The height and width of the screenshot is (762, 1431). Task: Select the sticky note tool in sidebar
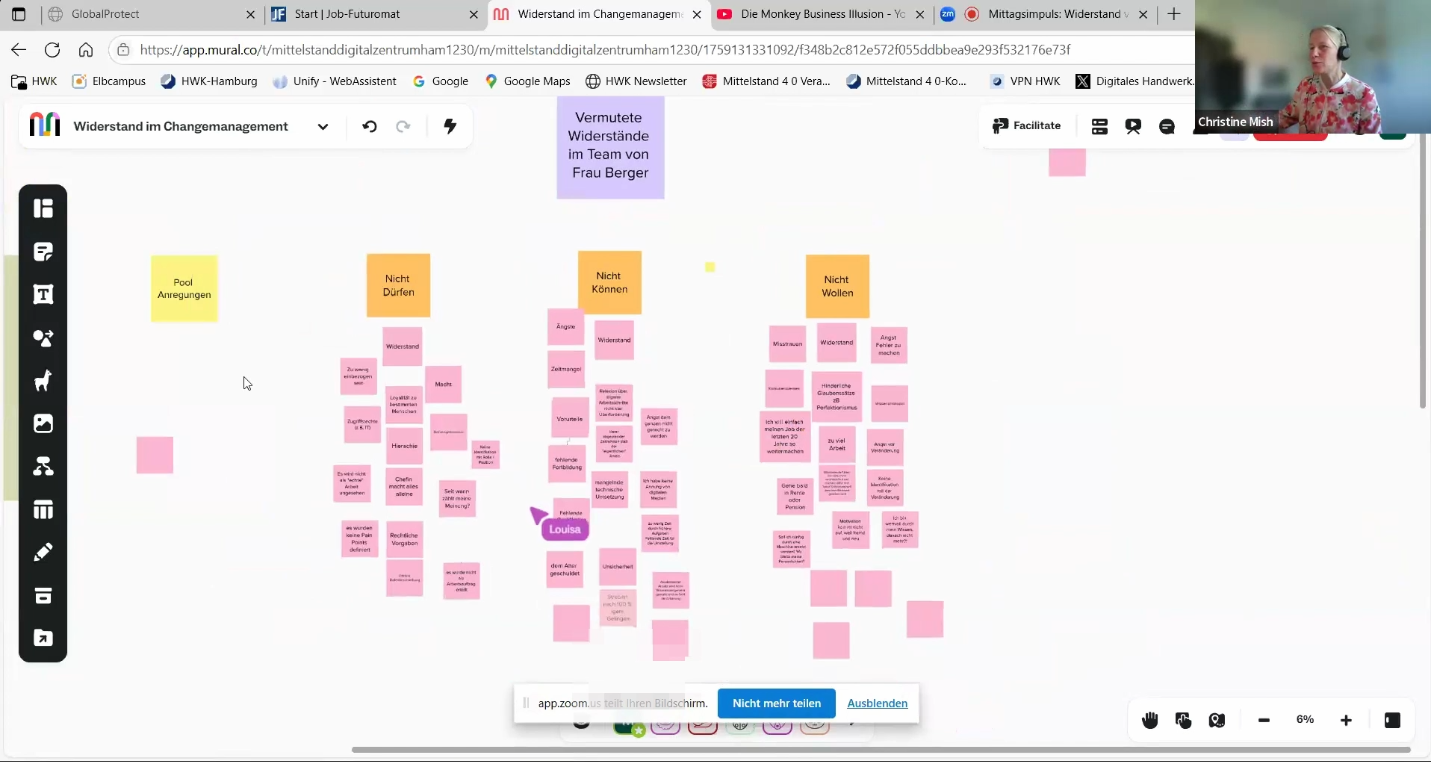(43, 252)
